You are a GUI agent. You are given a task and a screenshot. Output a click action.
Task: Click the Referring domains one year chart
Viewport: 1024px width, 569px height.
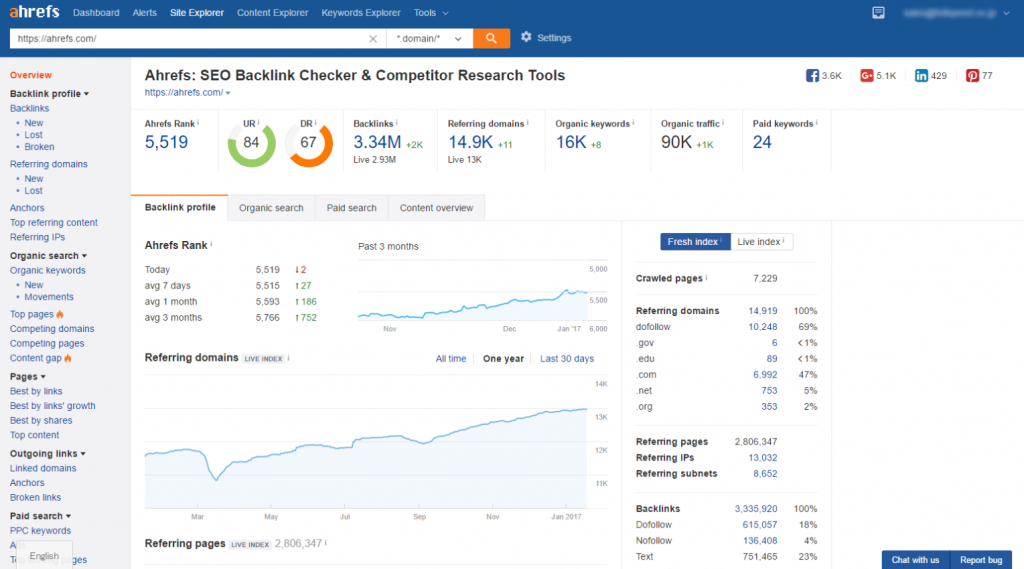click(366, 444)
